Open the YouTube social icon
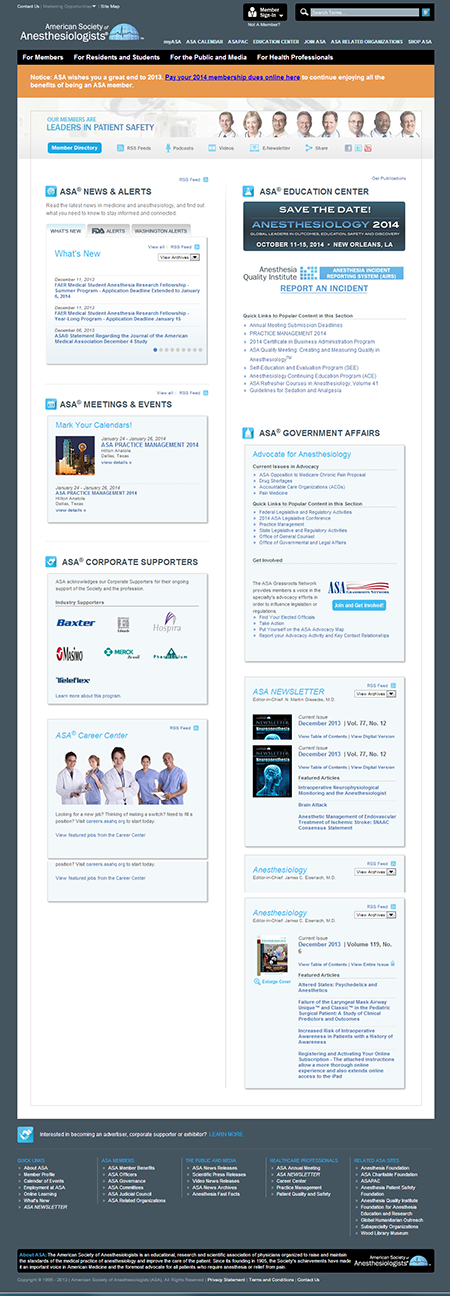The height and width of the screenshot is (1296, 450). click(369, 148)
